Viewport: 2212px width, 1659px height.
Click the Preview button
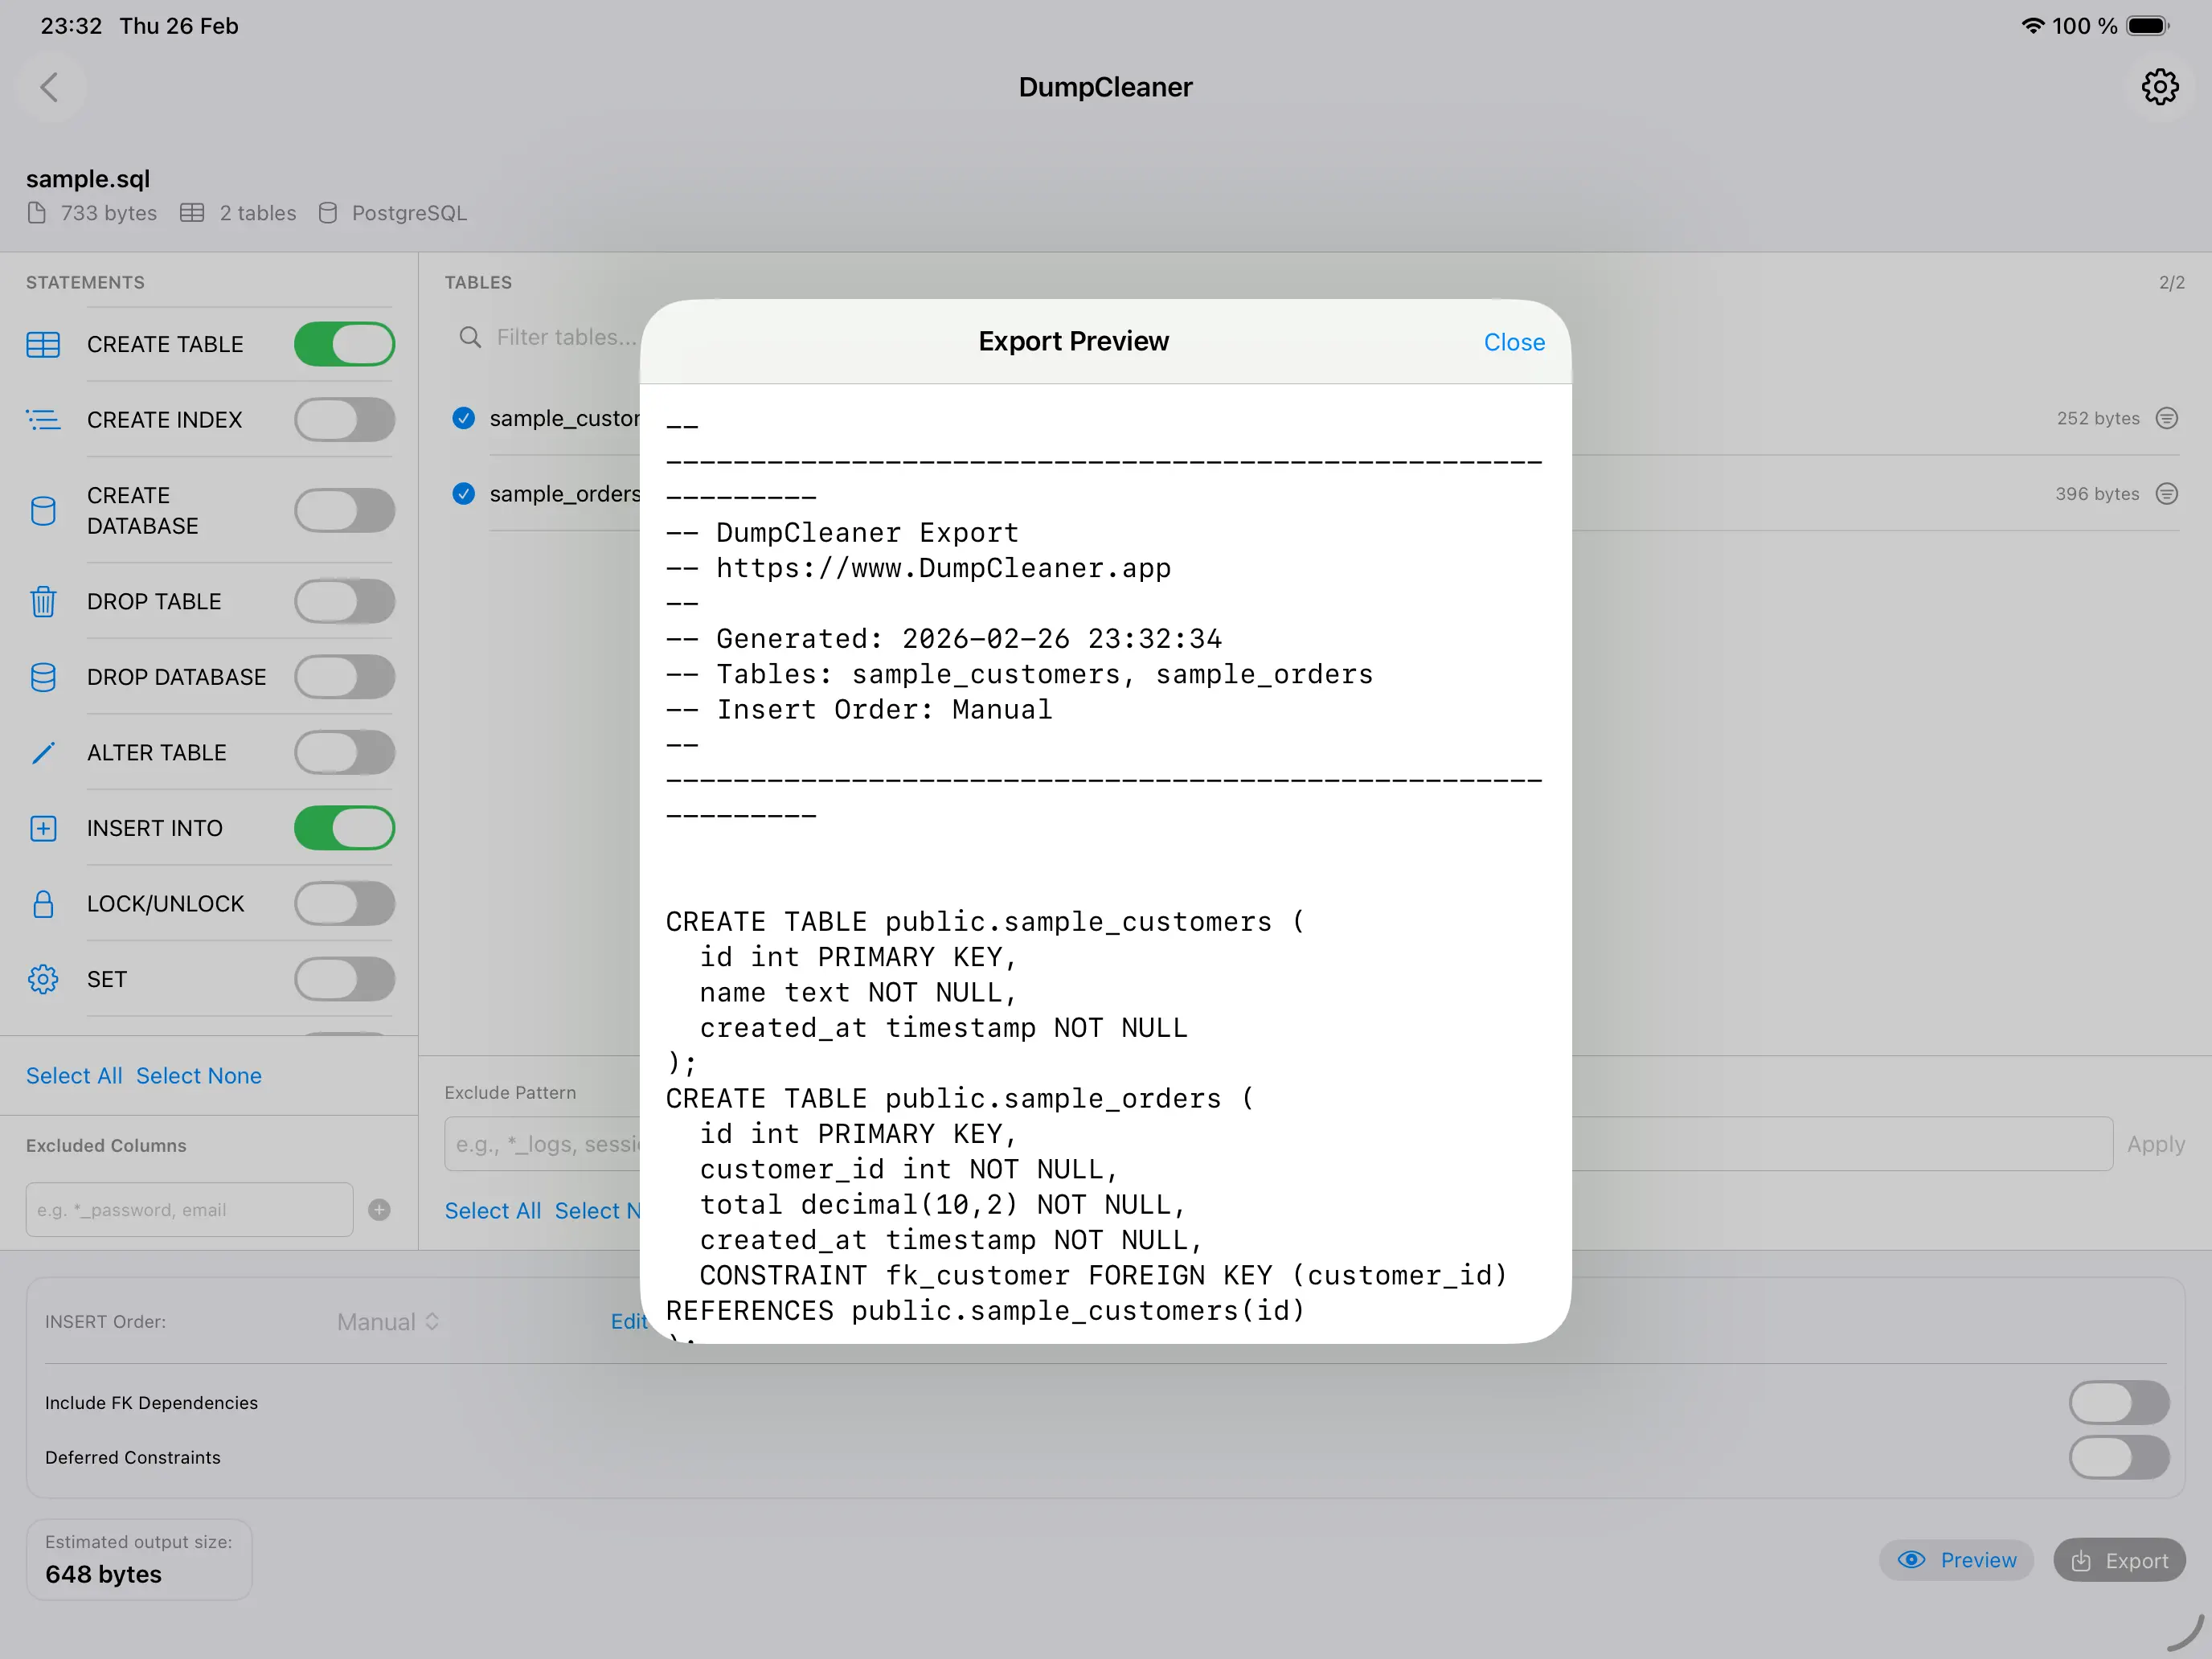point(1956,1560)
